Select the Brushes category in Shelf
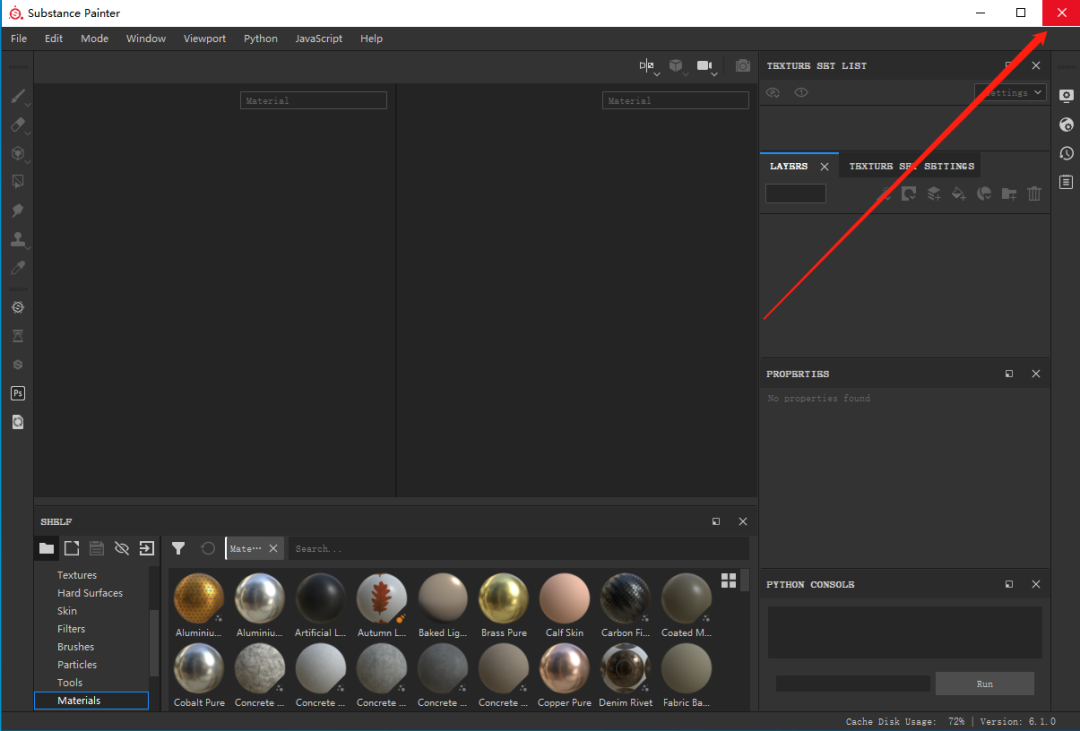The image size is (1080, 731). (x=76, y=647)
